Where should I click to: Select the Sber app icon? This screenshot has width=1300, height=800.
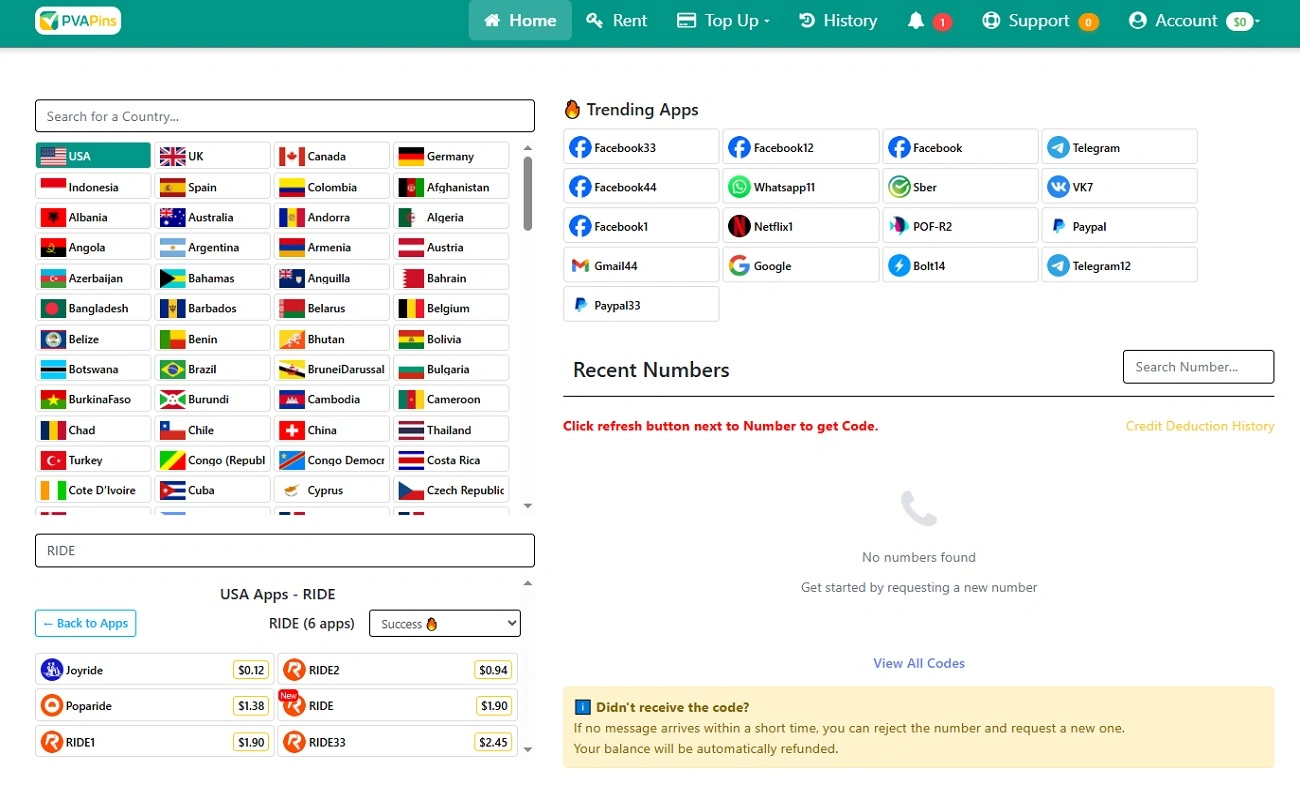coord(899,187)
